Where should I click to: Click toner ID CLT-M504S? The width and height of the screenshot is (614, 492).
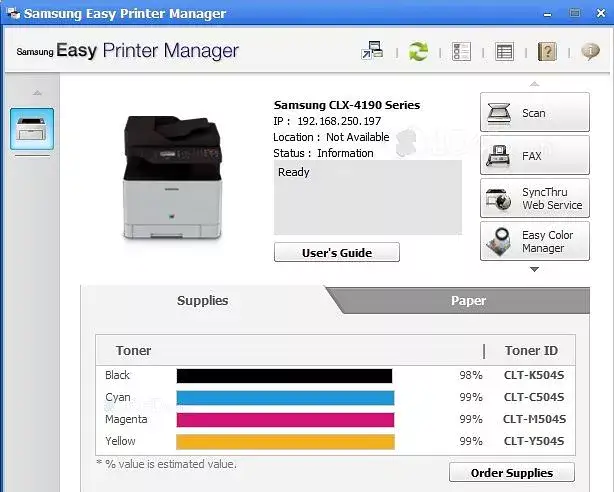[534, 419]
